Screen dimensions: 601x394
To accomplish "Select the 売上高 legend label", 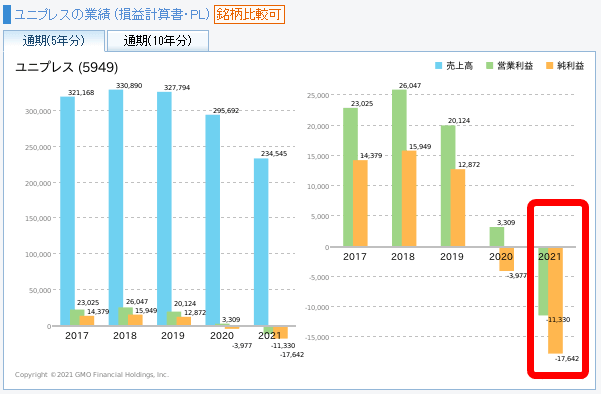I will [x=459, y=66].
